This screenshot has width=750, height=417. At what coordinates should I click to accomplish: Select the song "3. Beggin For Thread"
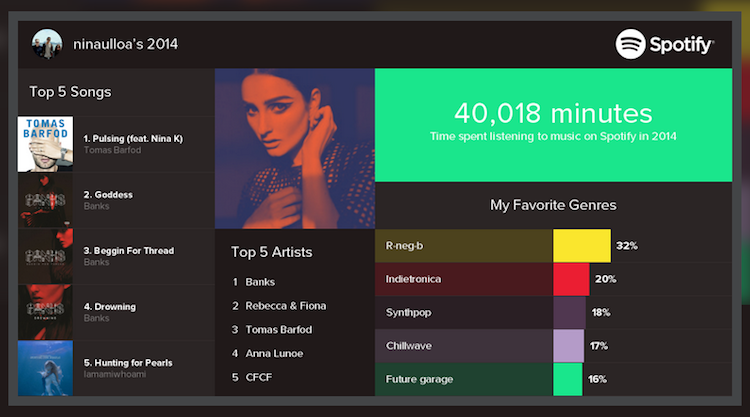coord(129,251)
